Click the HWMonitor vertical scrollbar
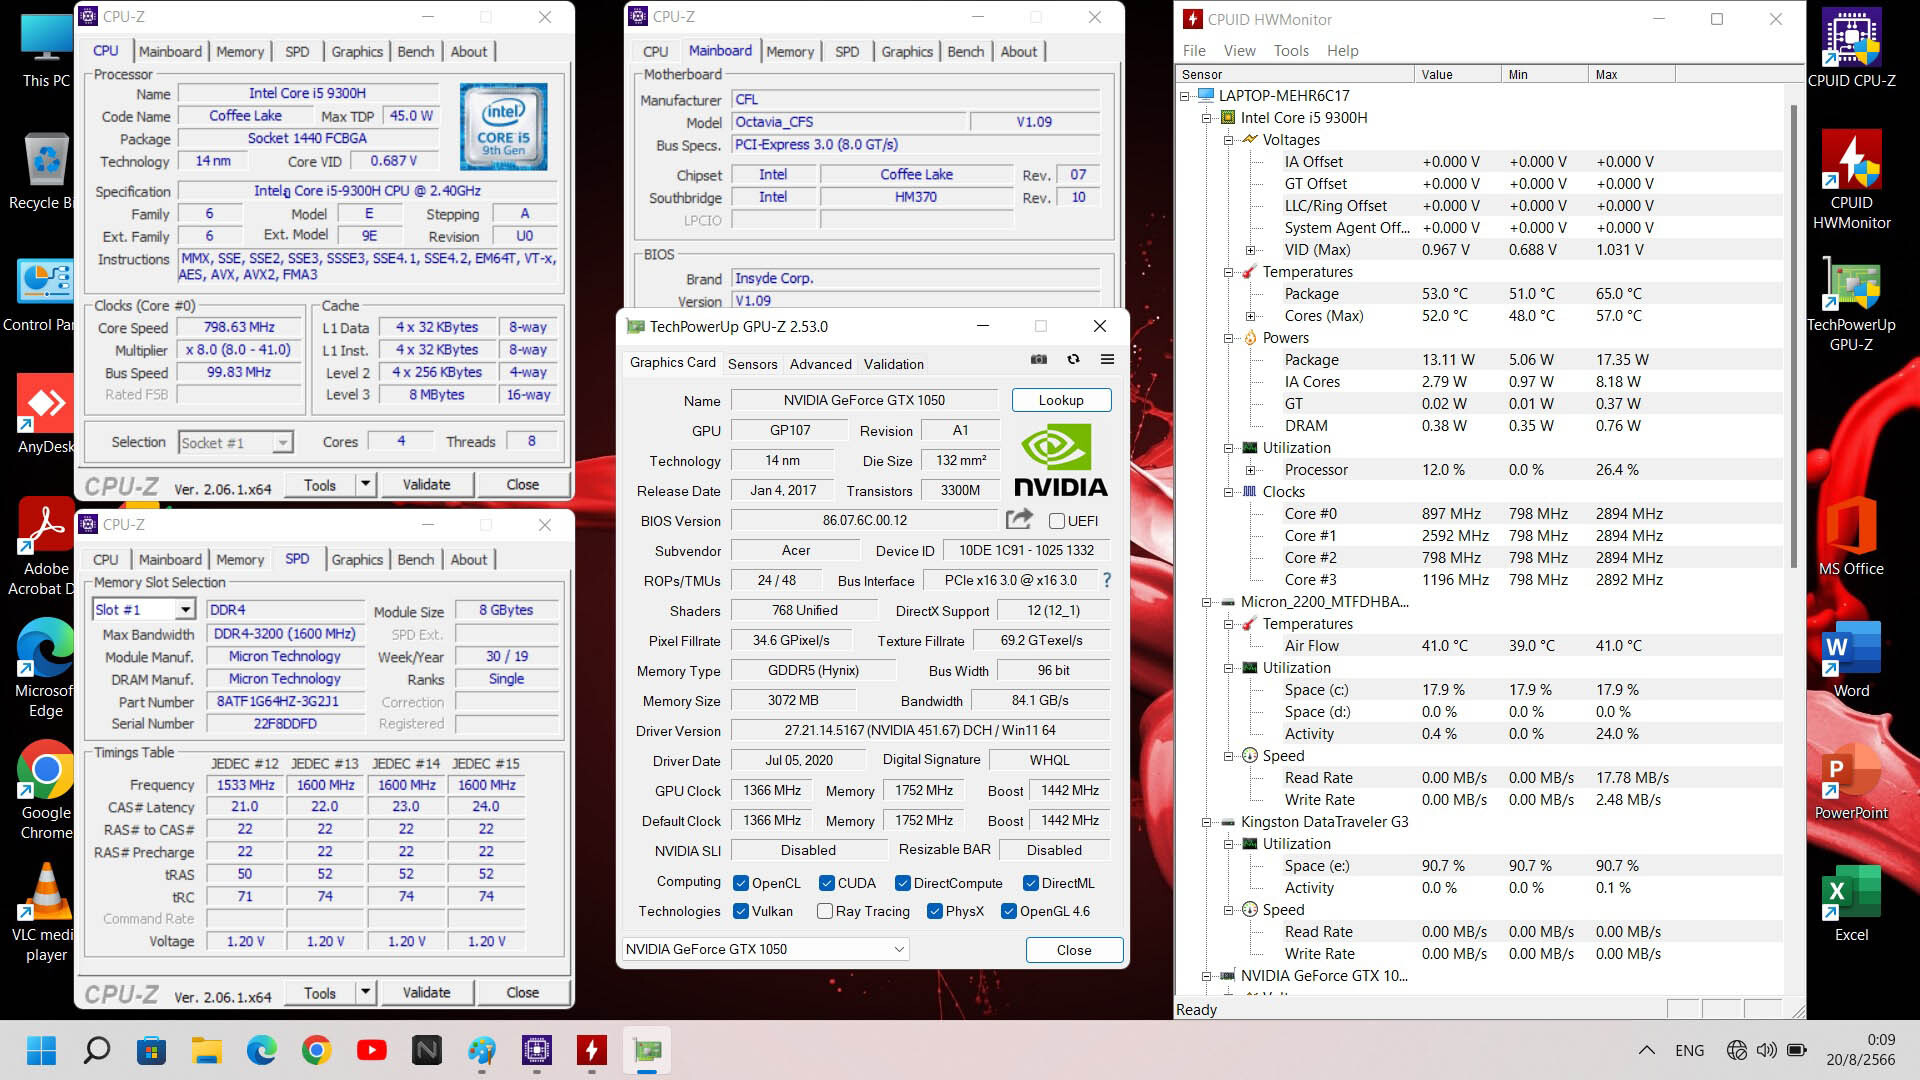Viewport: 1920px width, 1080px height. [x=1793, y=335]
